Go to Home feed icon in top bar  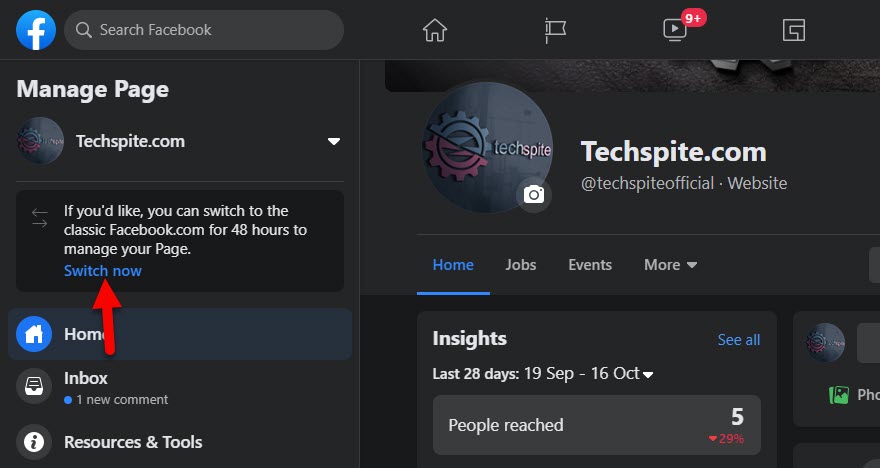coord(435,30)
